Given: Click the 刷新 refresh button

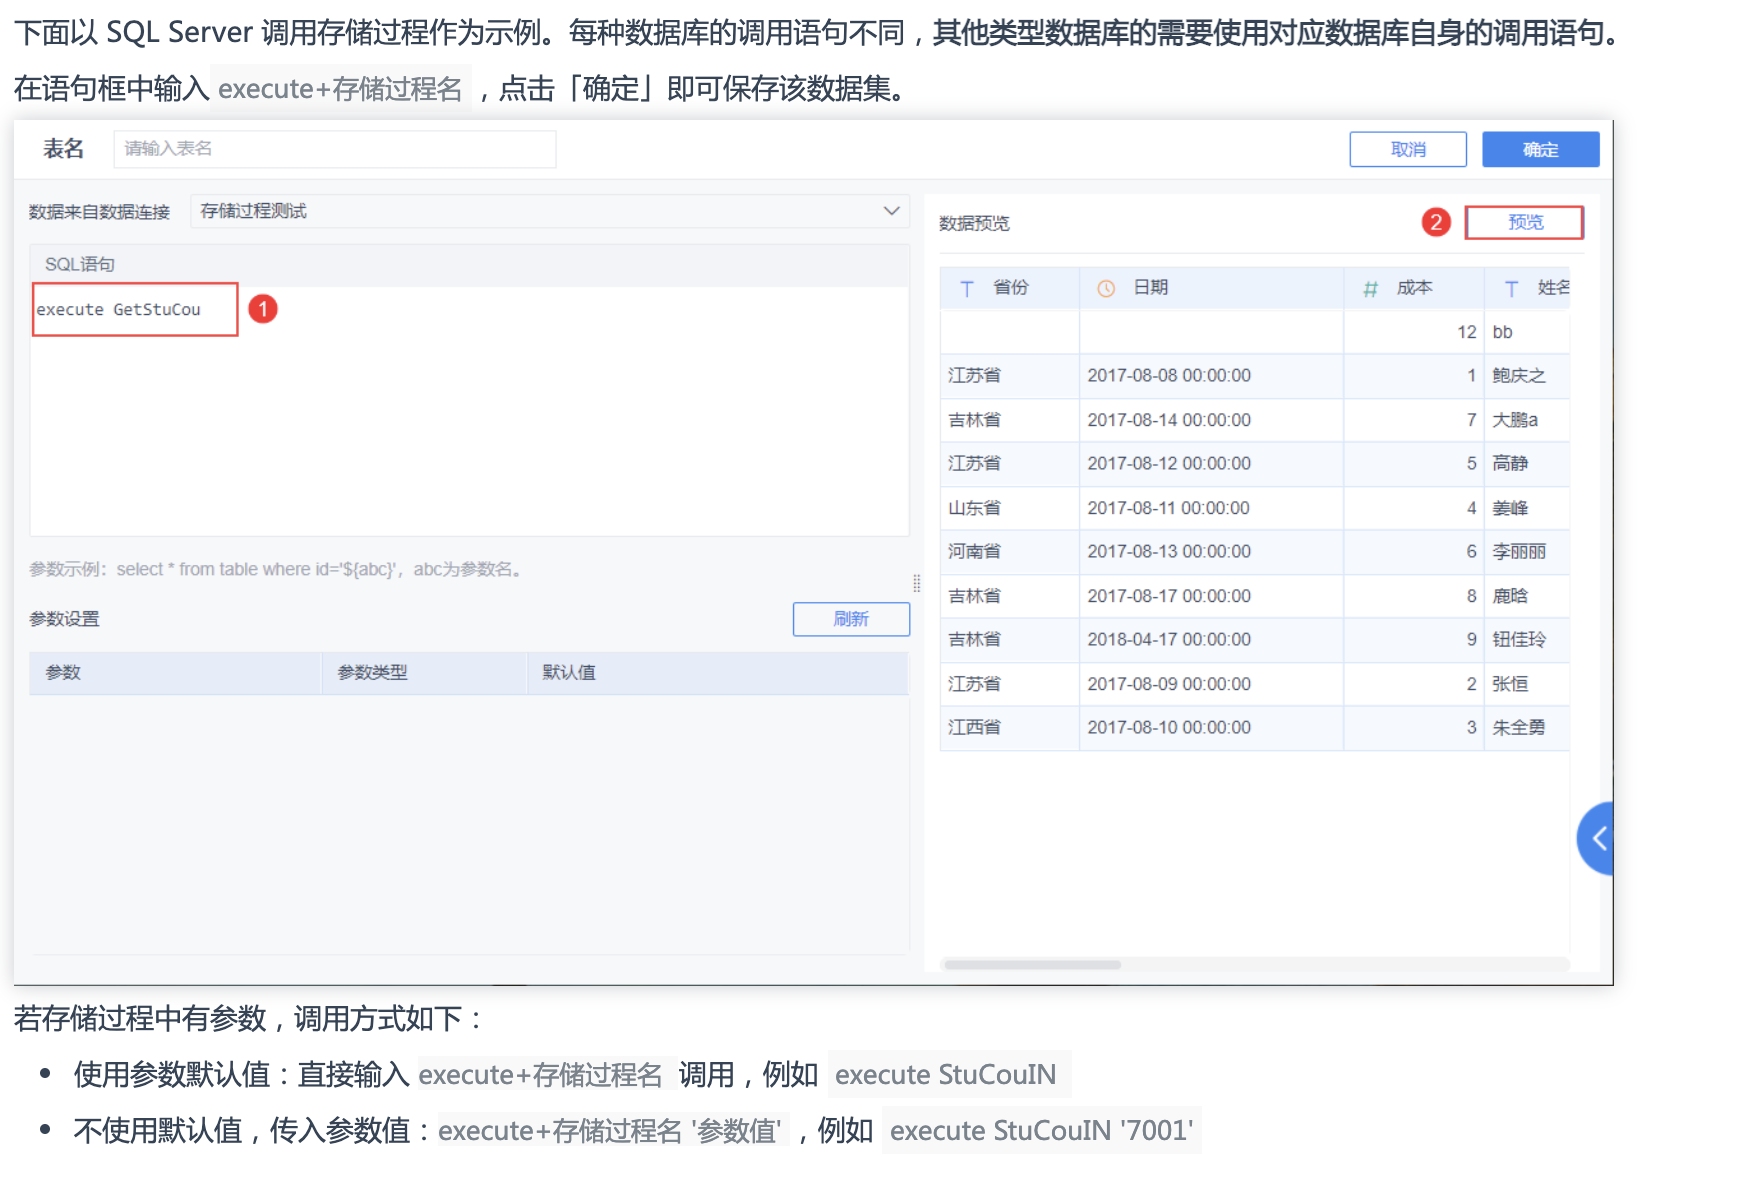Looking at the screenshot, I should coord(851,619).
